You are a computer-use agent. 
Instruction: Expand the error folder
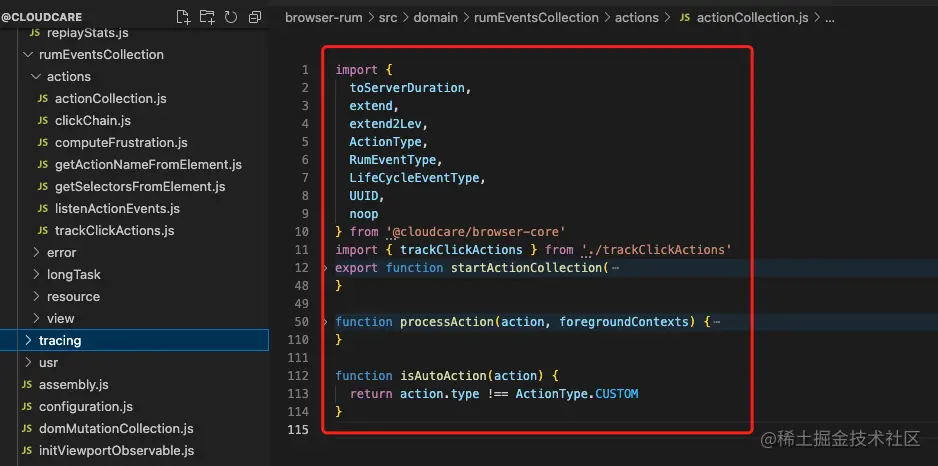coord(36,252)
